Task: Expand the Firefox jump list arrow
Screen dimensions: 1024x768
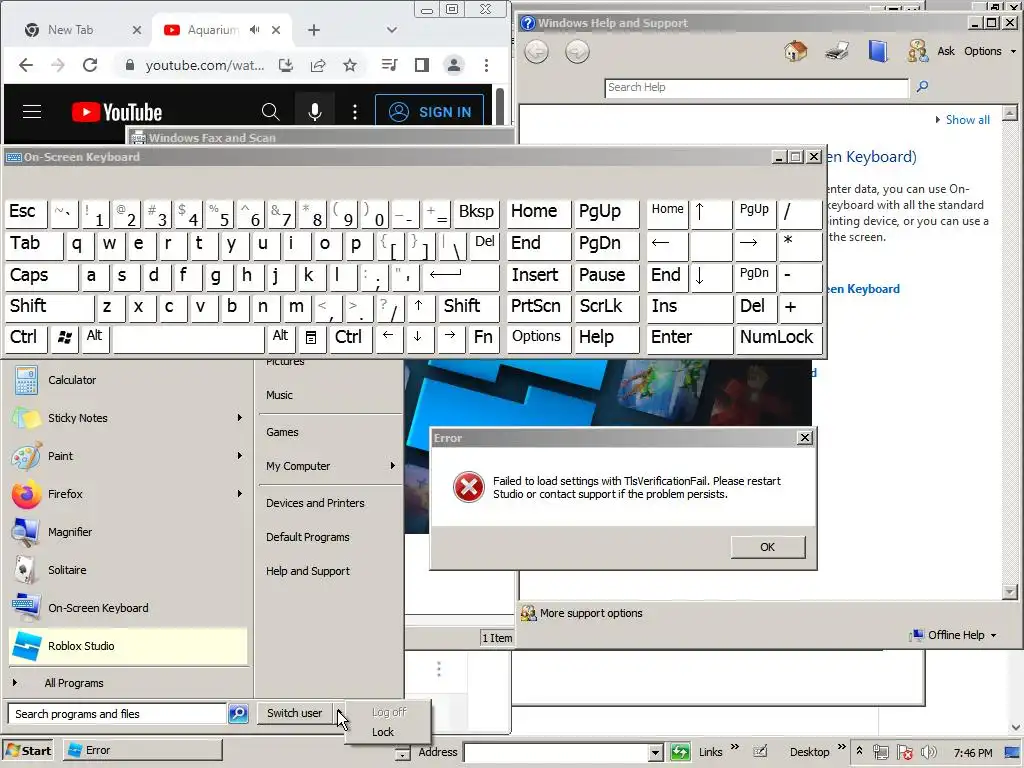Action: [240, 494]
